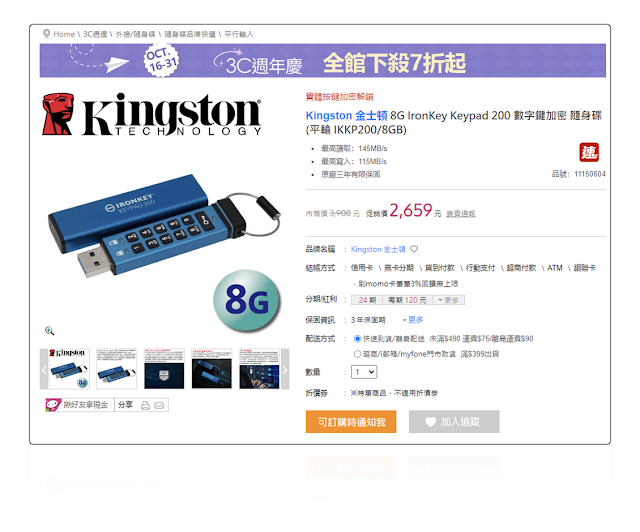Image resolution: width=640 pixels, height=532 pixels.
Task: Click the red express delivery badge icon
Action: tap(589, 152)
